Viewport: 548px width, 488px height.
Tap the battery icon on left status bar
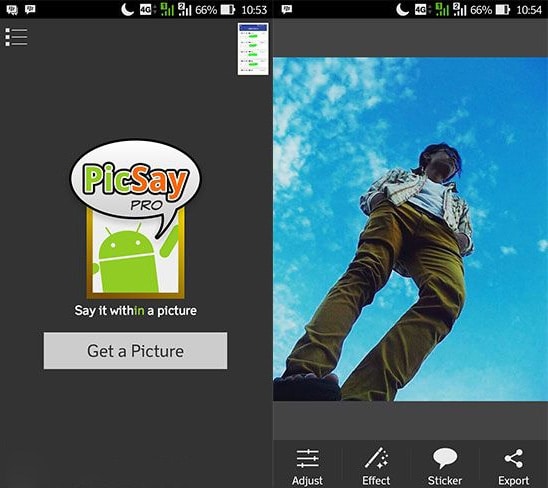point(228,9)
